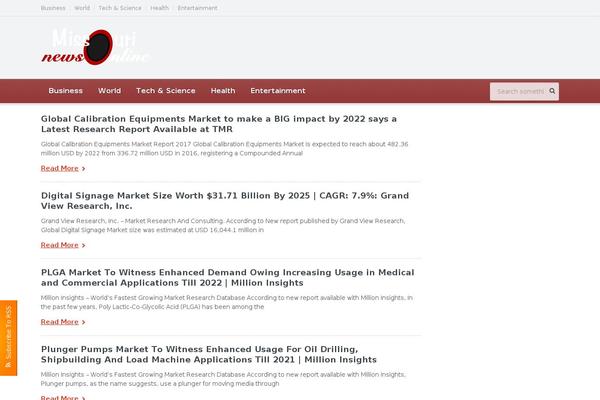Click Business in the top gray menu
The width and height of the screenshot is (600, 400).
(x=53, y=8)
